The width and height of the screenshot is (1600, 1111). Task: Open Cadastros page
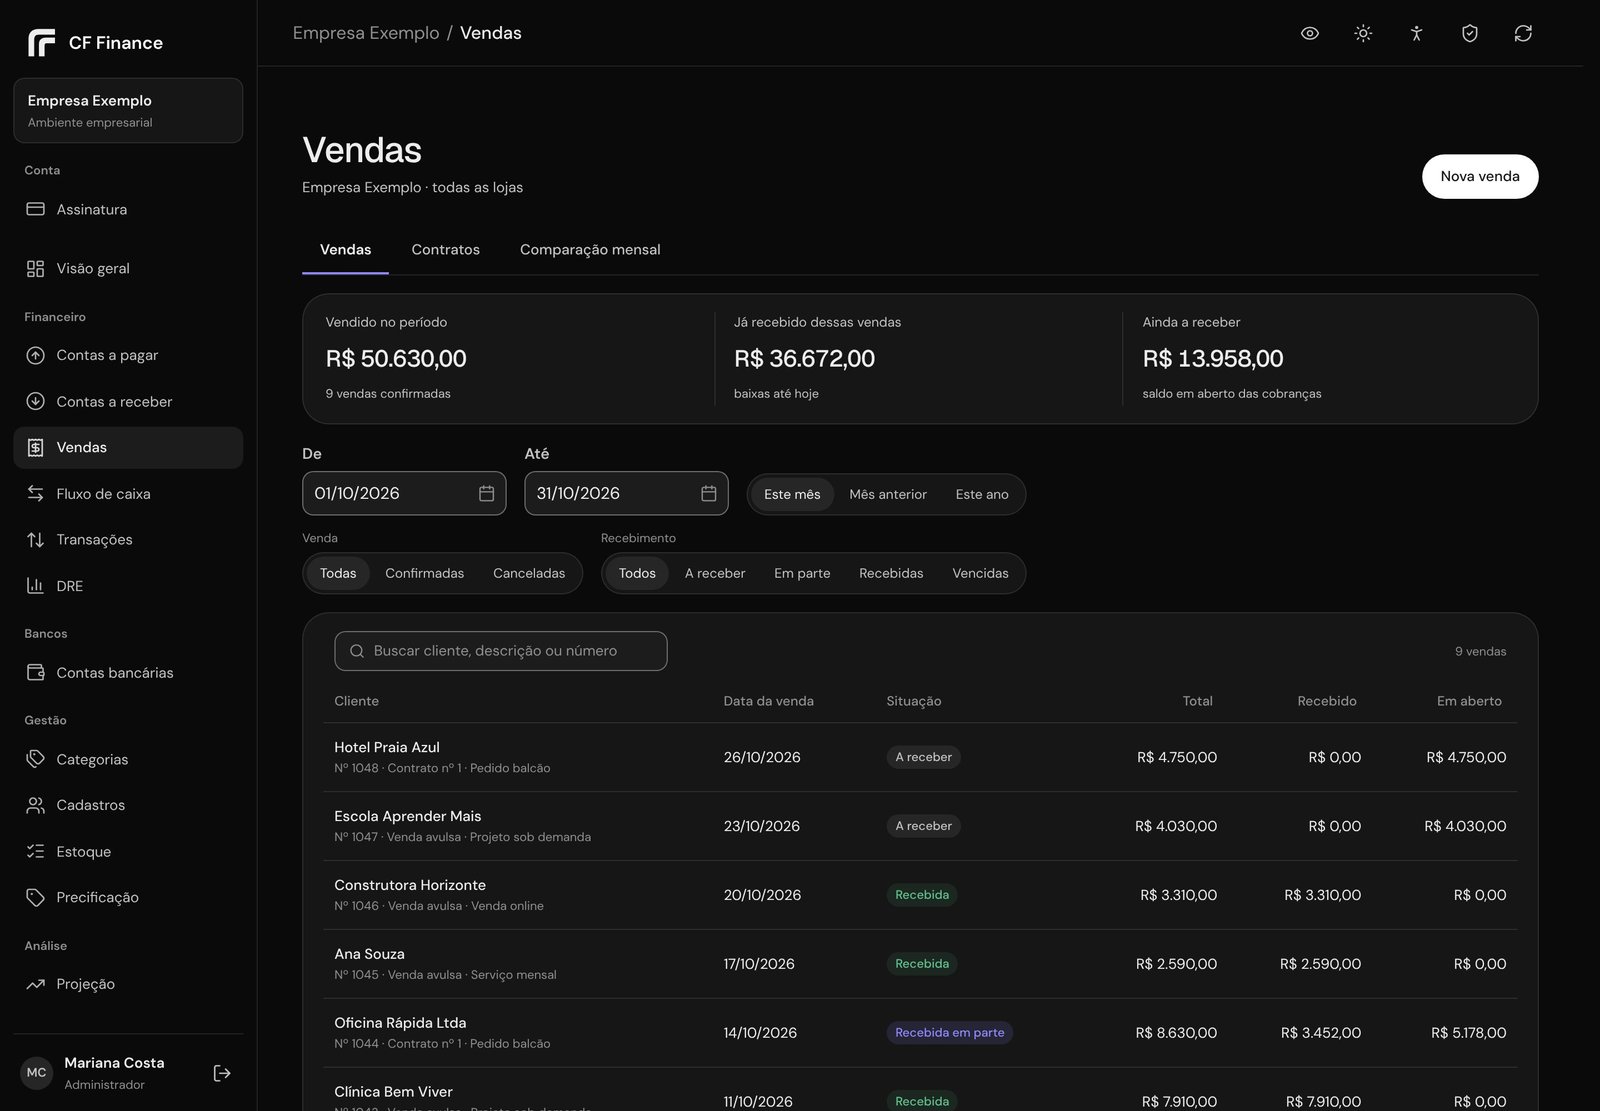coord(128,805)
